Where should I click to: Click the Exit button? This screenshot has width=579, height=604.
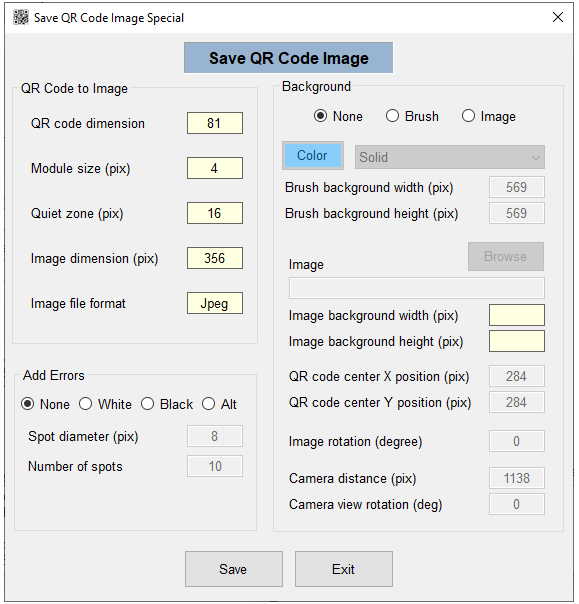[344, 569]
